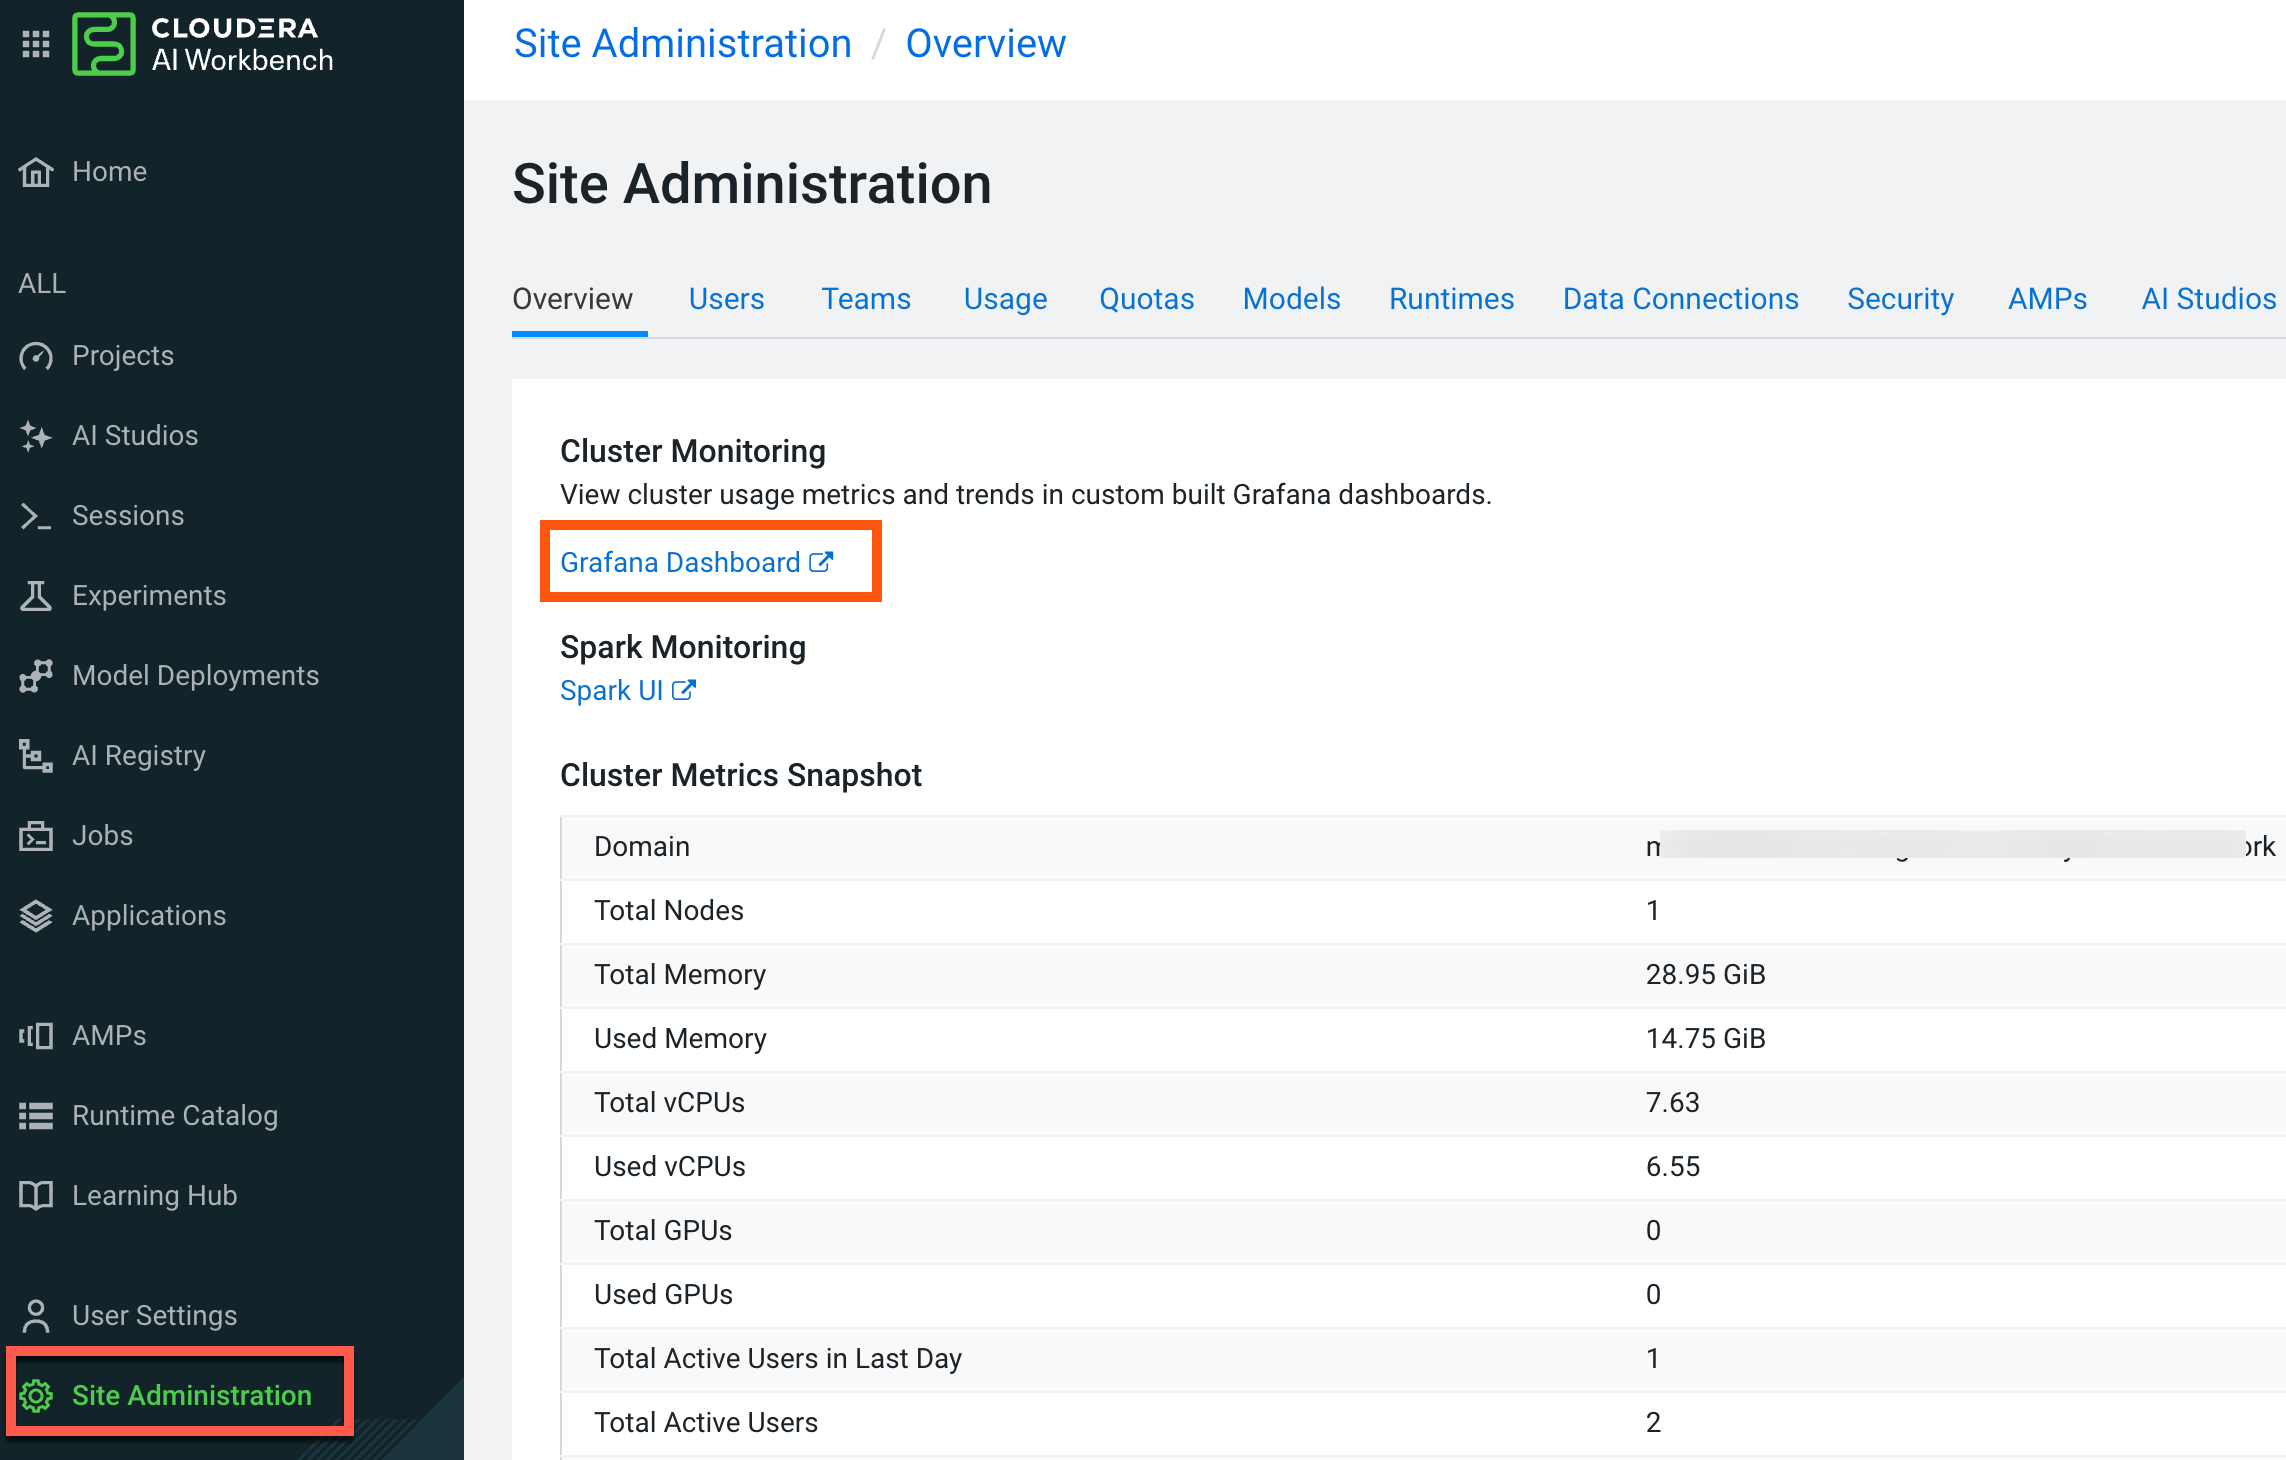Image resolution: width=2286 pixels, height=1460 pixels.
Task: Switch to the Users tab
Action: pos(726,299)
